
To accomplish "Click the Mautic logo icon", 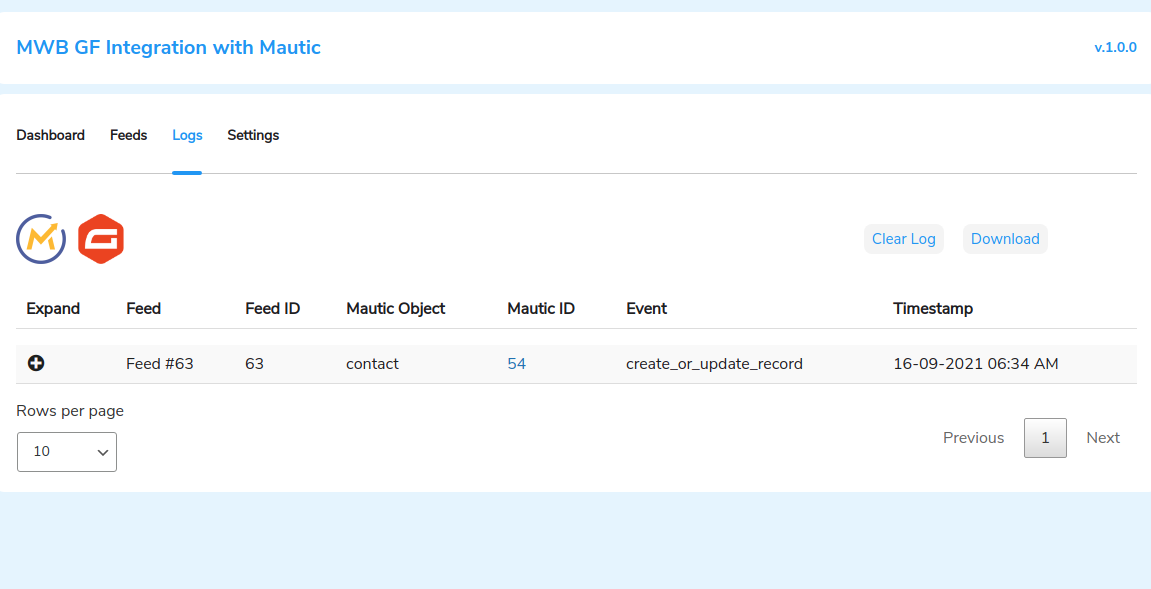I will (x=41, y=239).
